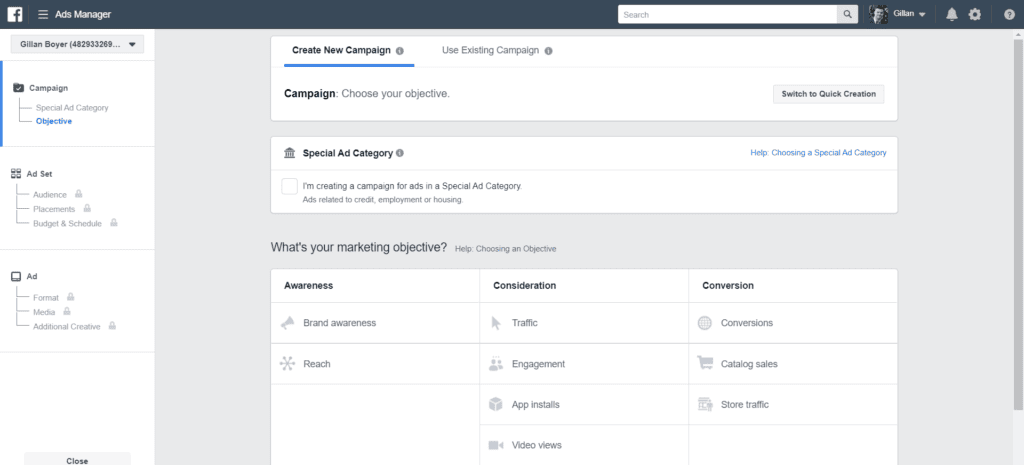Choose the Catalog sales objective label
The width and height of the screenshot is (1024, 465).
coord(749,364)
